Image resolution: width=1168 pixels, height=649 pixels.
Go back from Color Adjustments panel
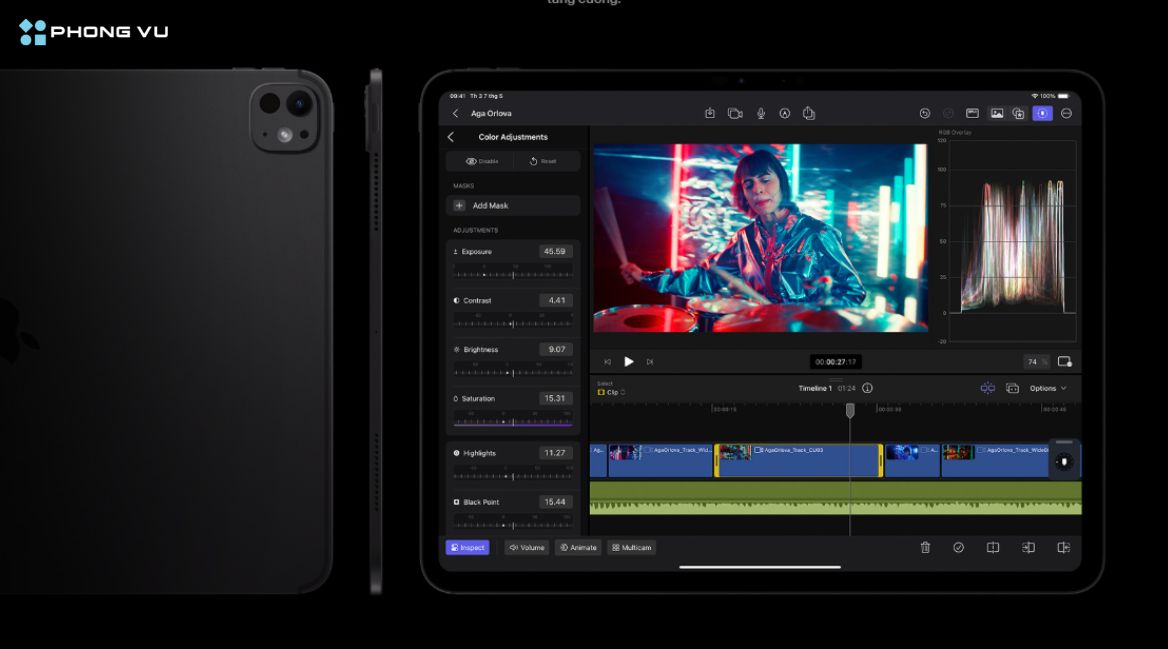(x=451, y=137)
